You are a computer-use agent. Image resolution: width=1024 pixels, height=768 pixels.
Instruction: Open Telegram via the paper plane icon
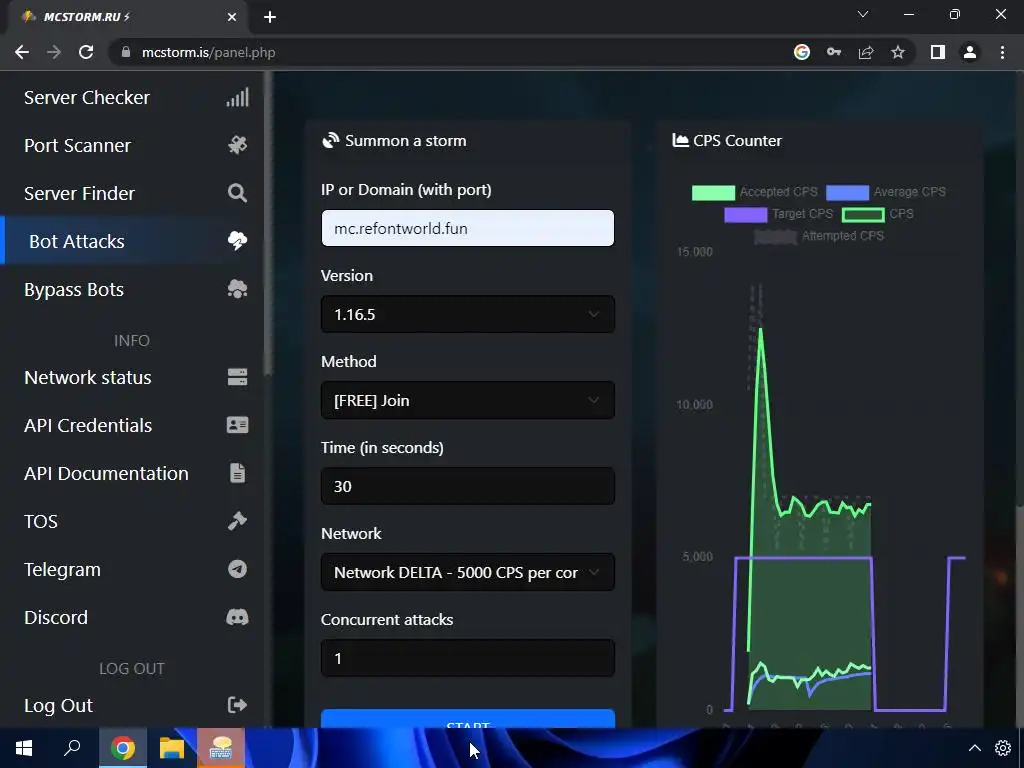tap(237, 569)
